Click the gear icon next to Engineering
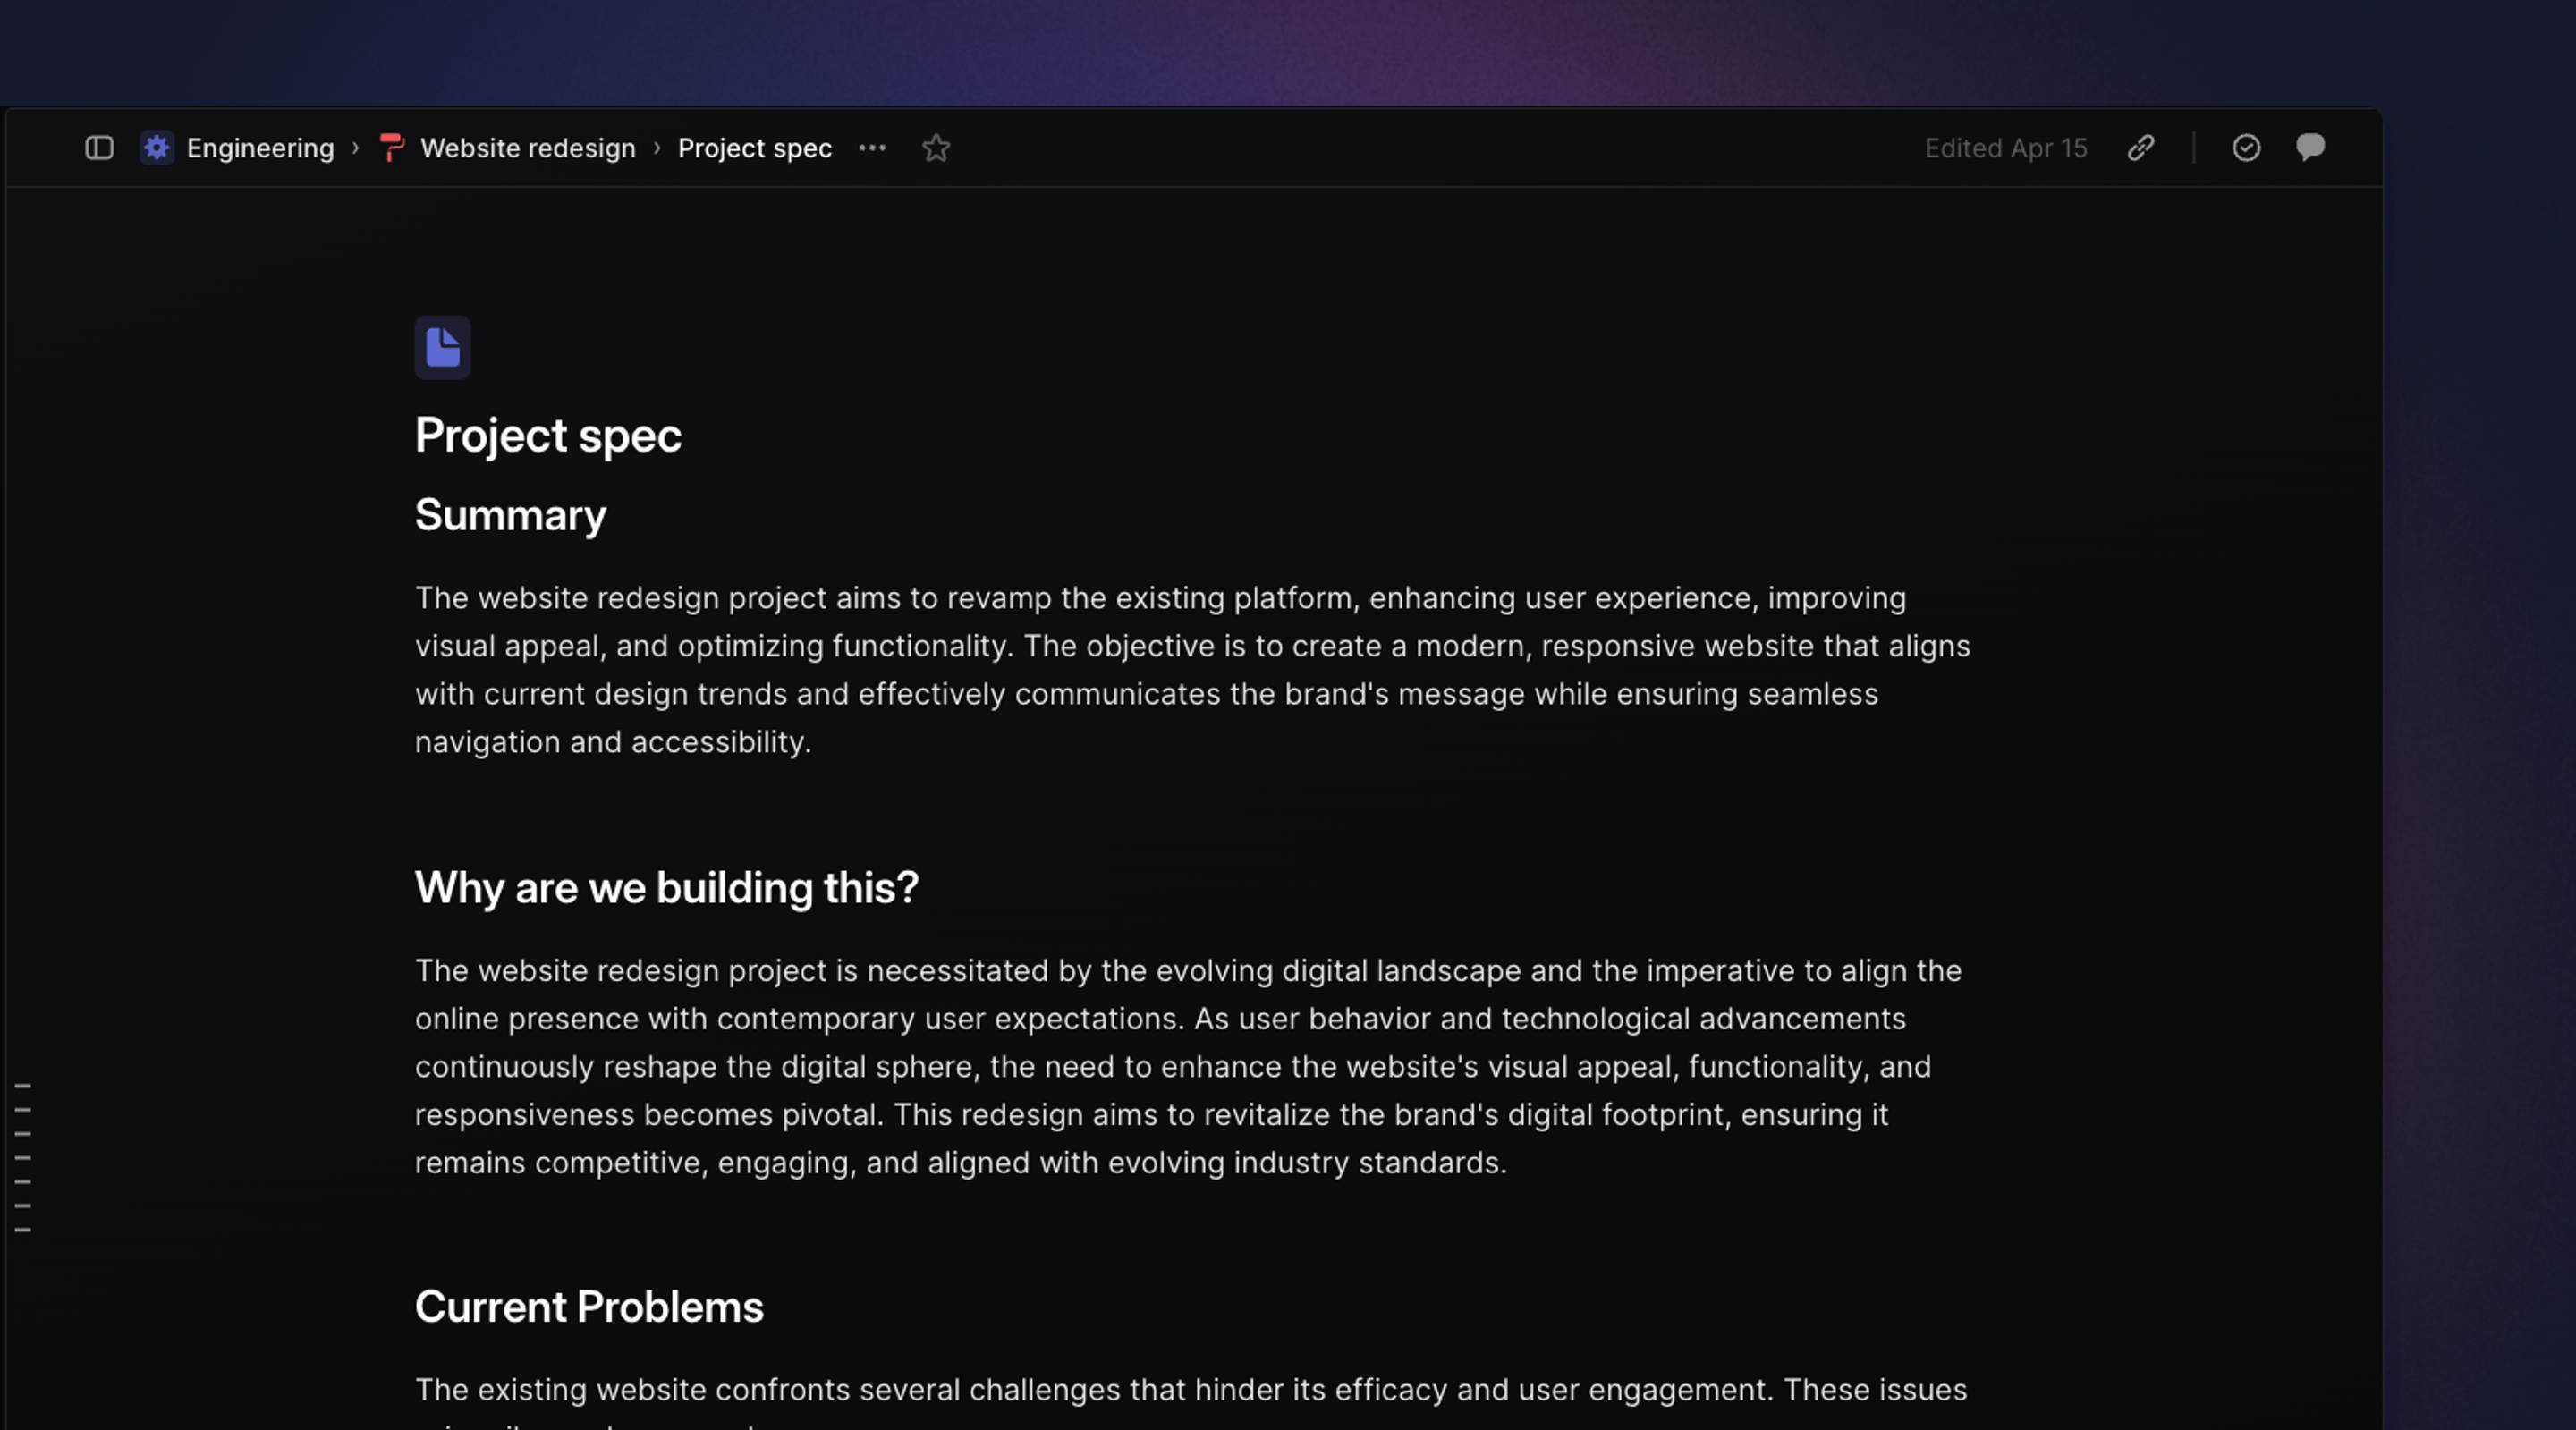 coord(157,147)
